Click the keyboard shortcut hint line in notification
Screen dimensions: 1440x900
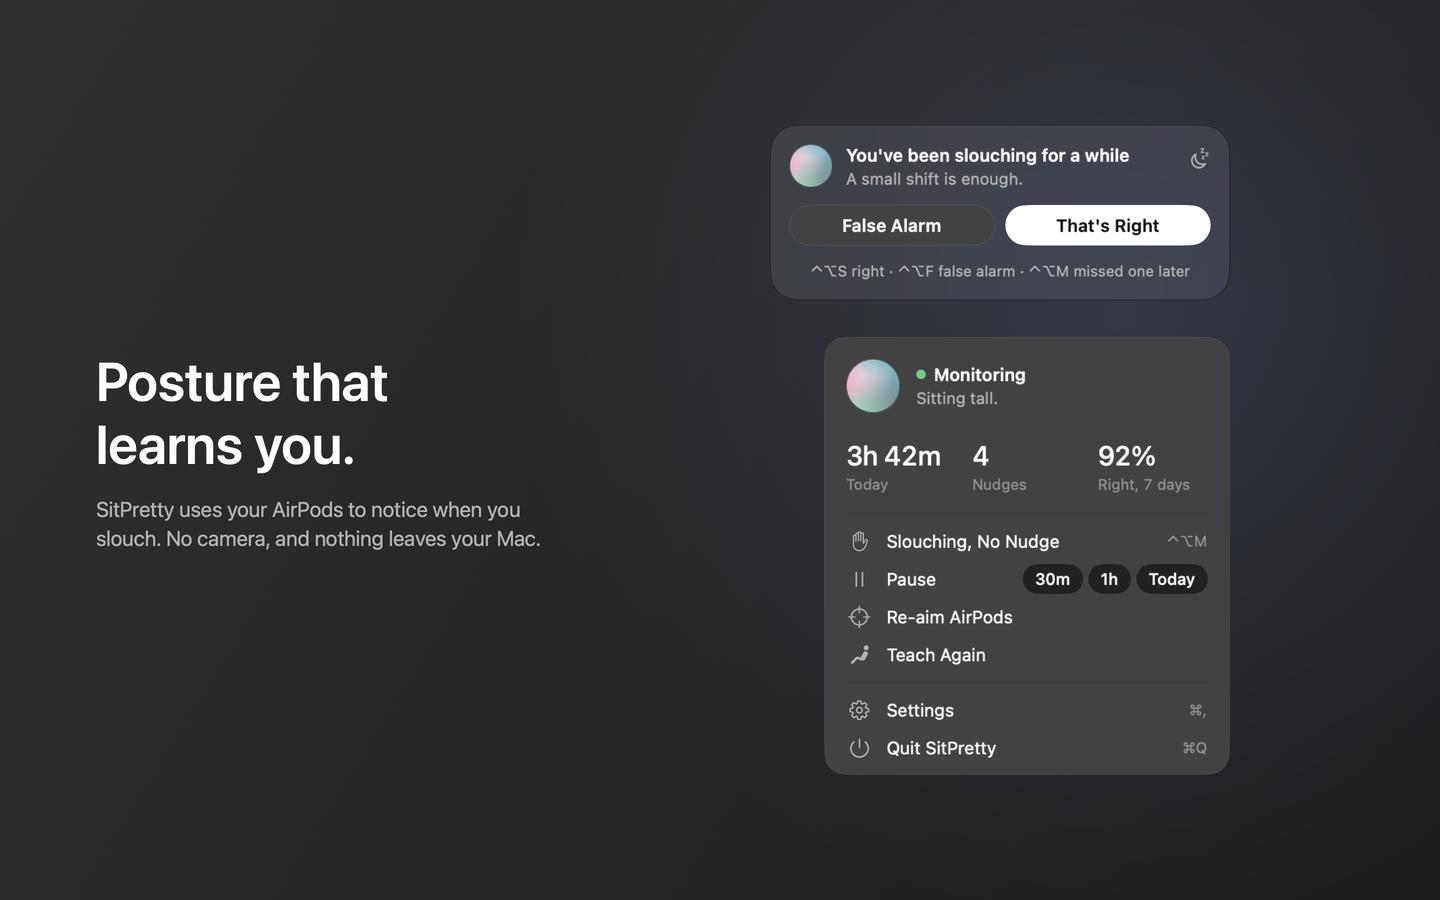click(x=1000, y=271)
